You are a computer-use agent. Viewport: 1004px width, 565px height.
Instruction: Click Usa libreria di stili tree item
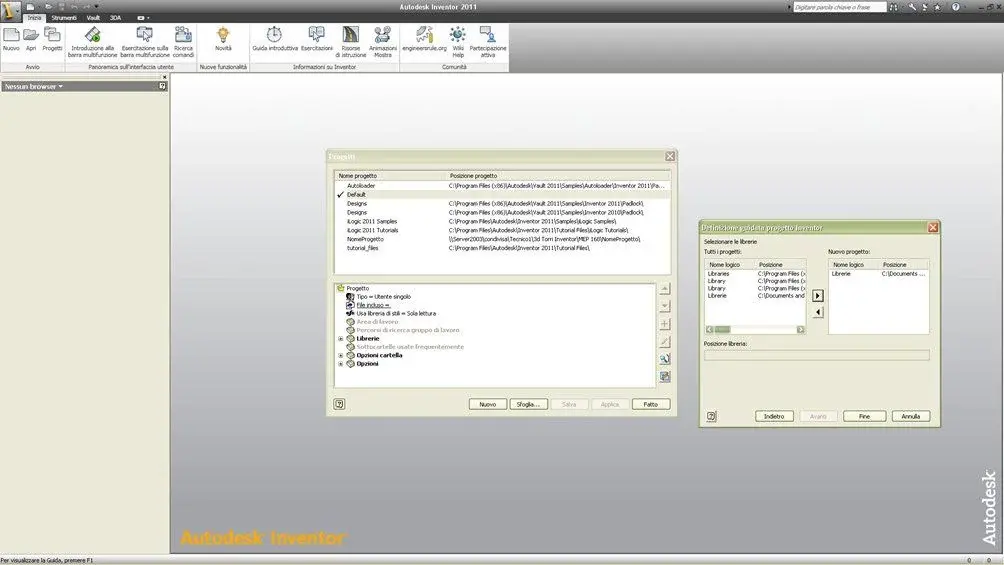click(396, 313)
